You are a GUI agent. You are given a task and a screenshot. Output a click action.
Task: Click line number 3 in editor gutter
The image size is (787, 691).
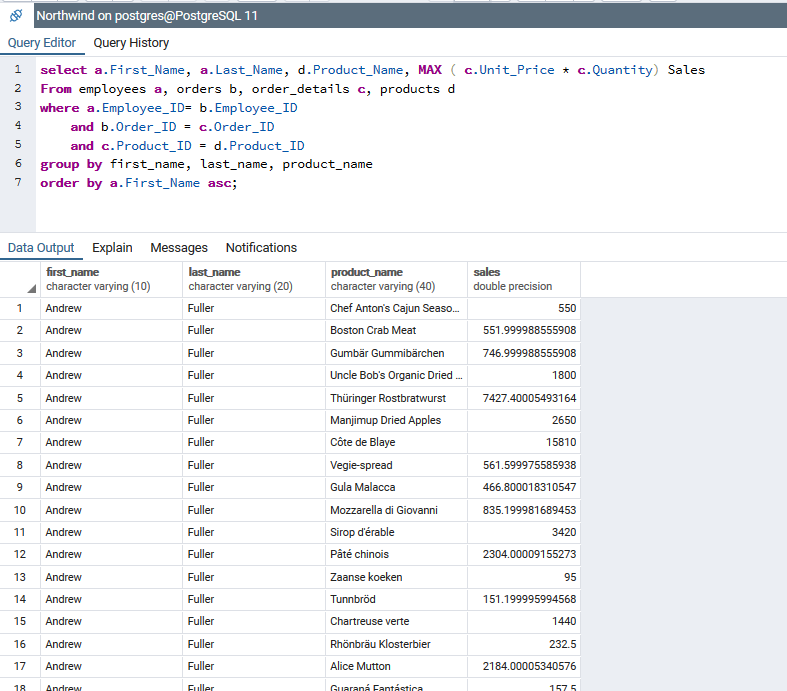coord(18,106)
